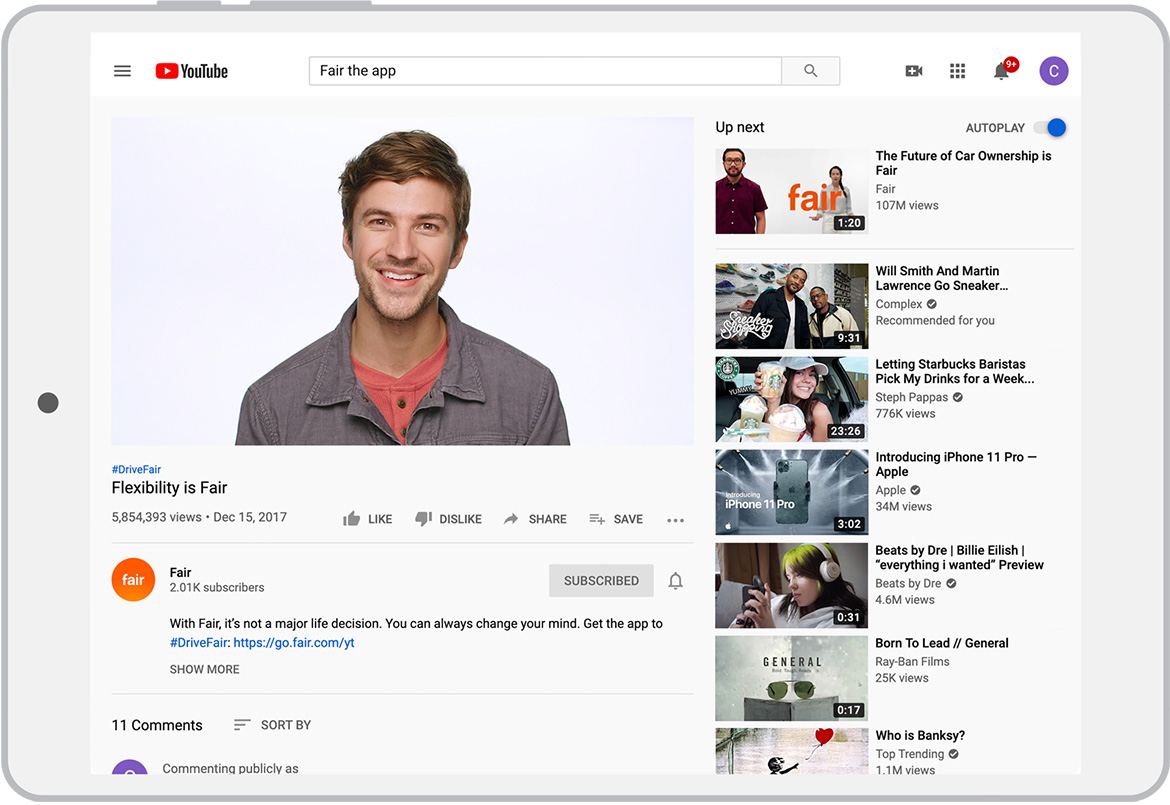Click the '776K views' text
Screen dimensions: 1170x805
(905, 414)
